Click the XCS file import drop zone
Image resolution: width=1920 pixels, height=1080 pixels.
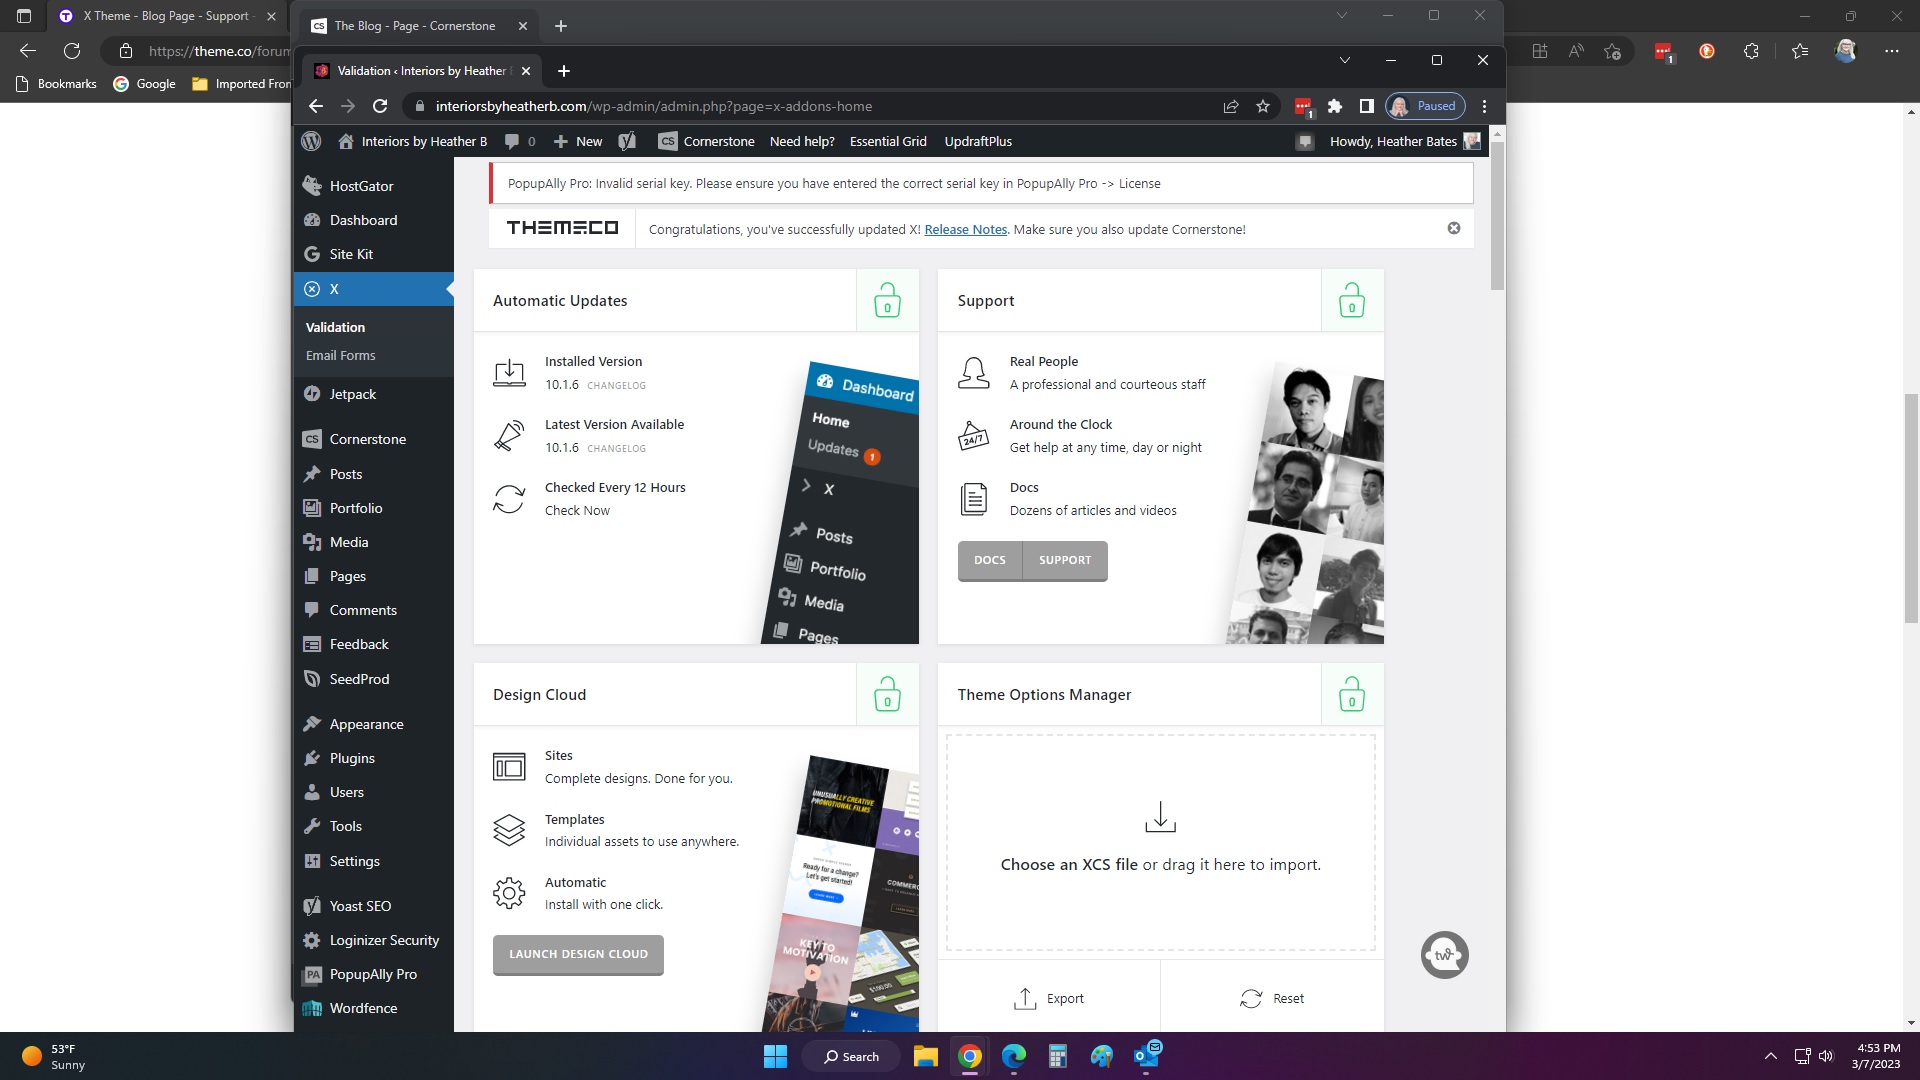1160,842
